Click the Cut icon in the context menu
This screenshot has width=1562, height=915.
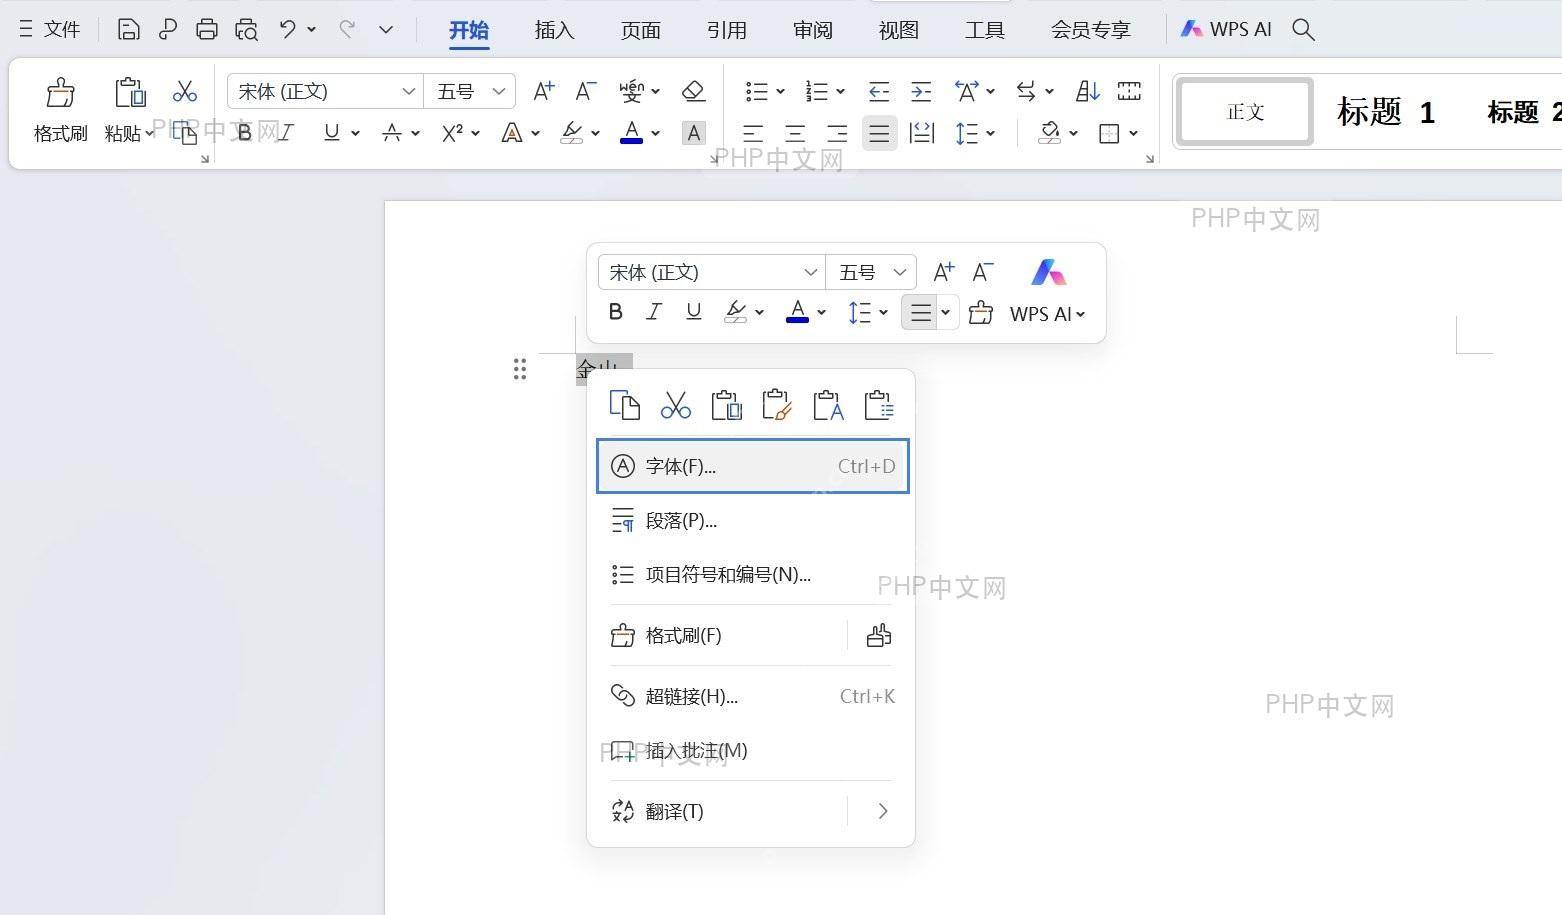pos(676,405)
